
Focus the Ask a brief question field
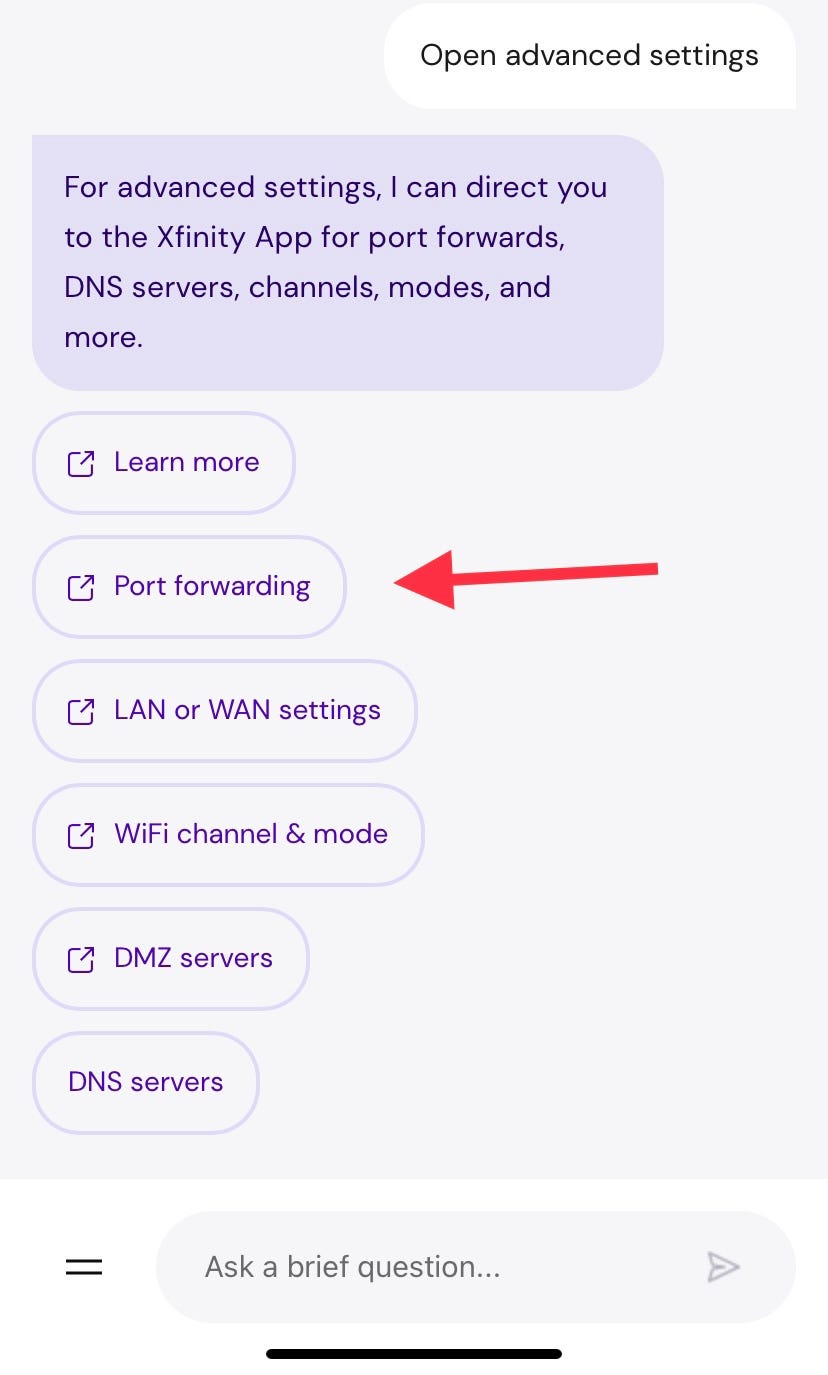[x=476, y=1267]
